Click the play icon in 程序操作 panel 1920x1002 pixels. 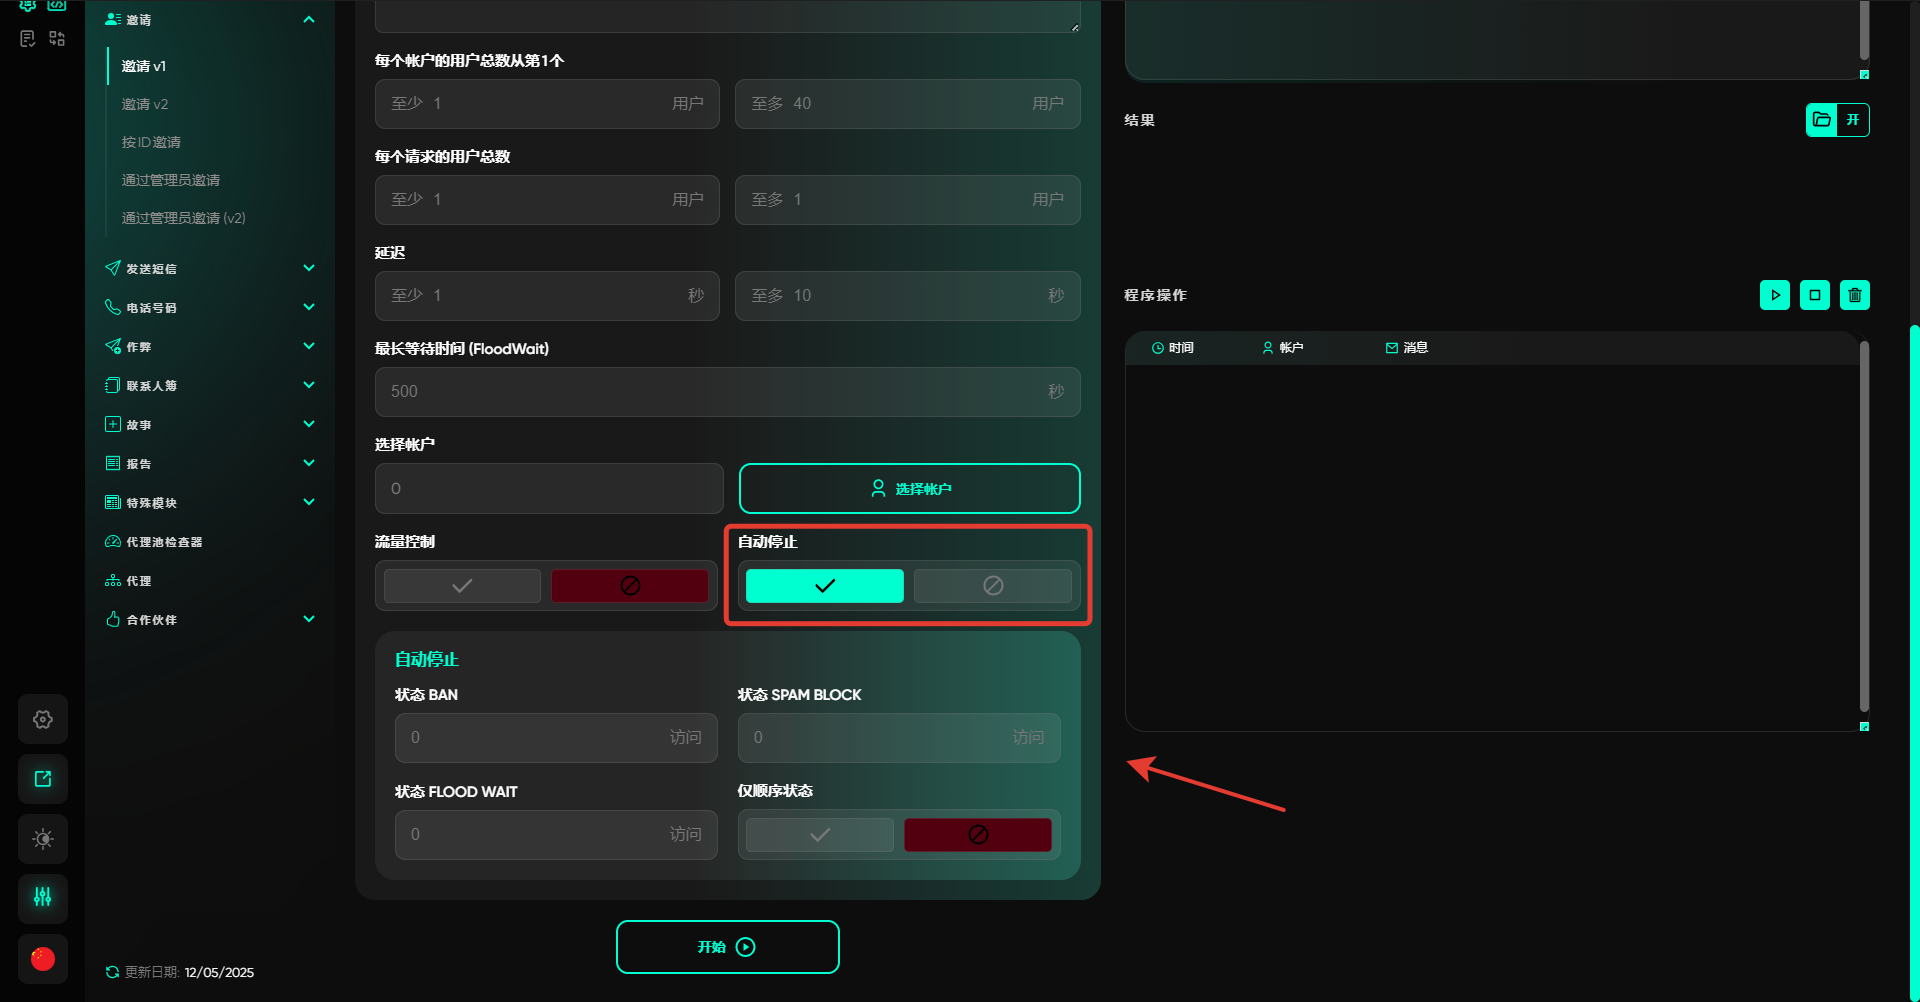[x=1774, y=295]
